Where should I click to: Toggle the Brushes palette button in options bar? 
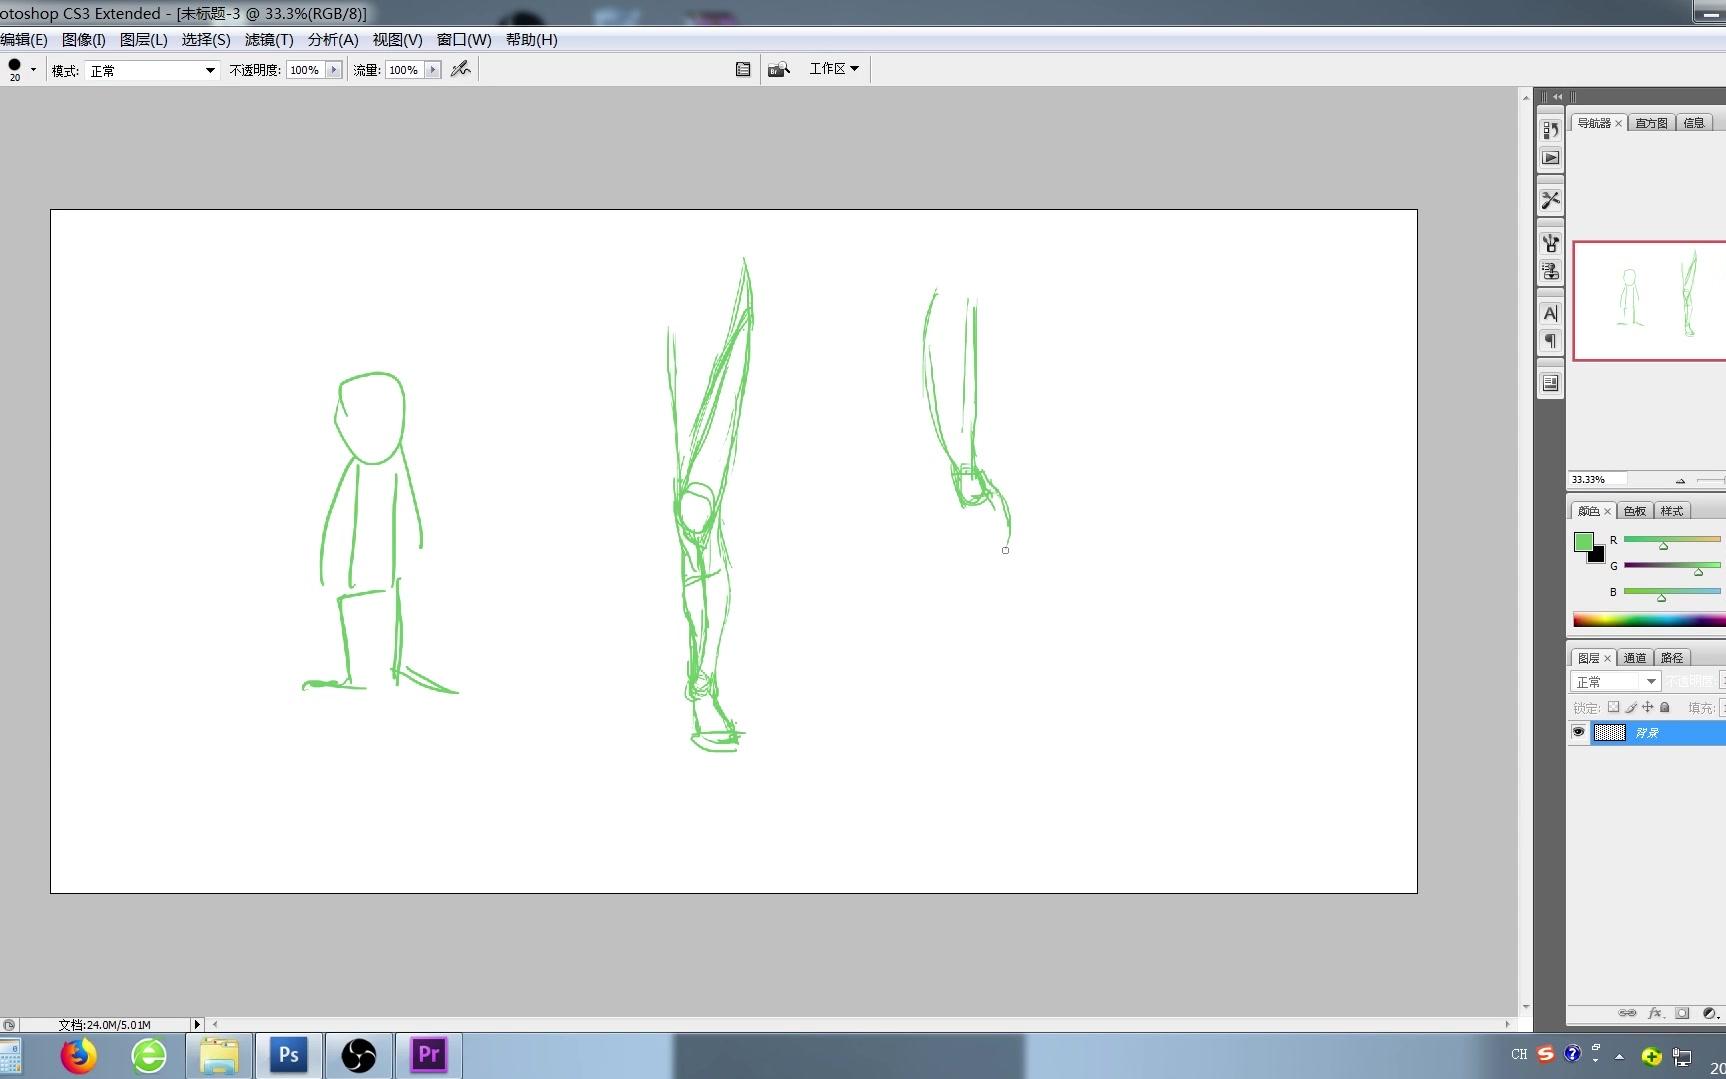(x=743, y=69)
